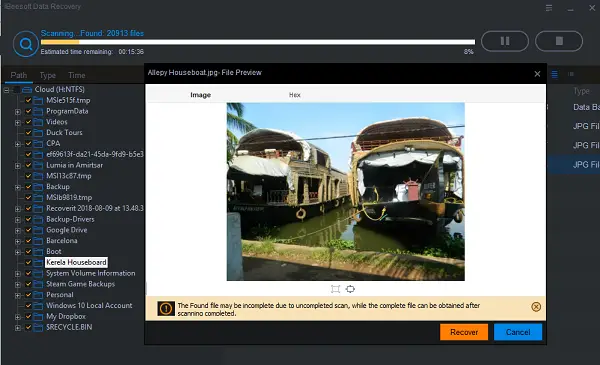600x365 pixels.
Task: Pause the scanning process
Action: point(505,41)
